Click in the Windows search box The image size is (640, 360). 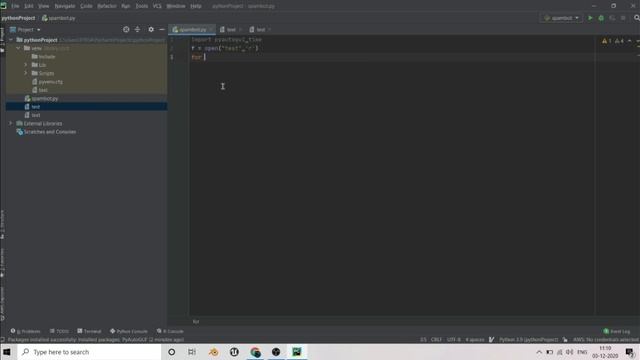coord(89,352)
